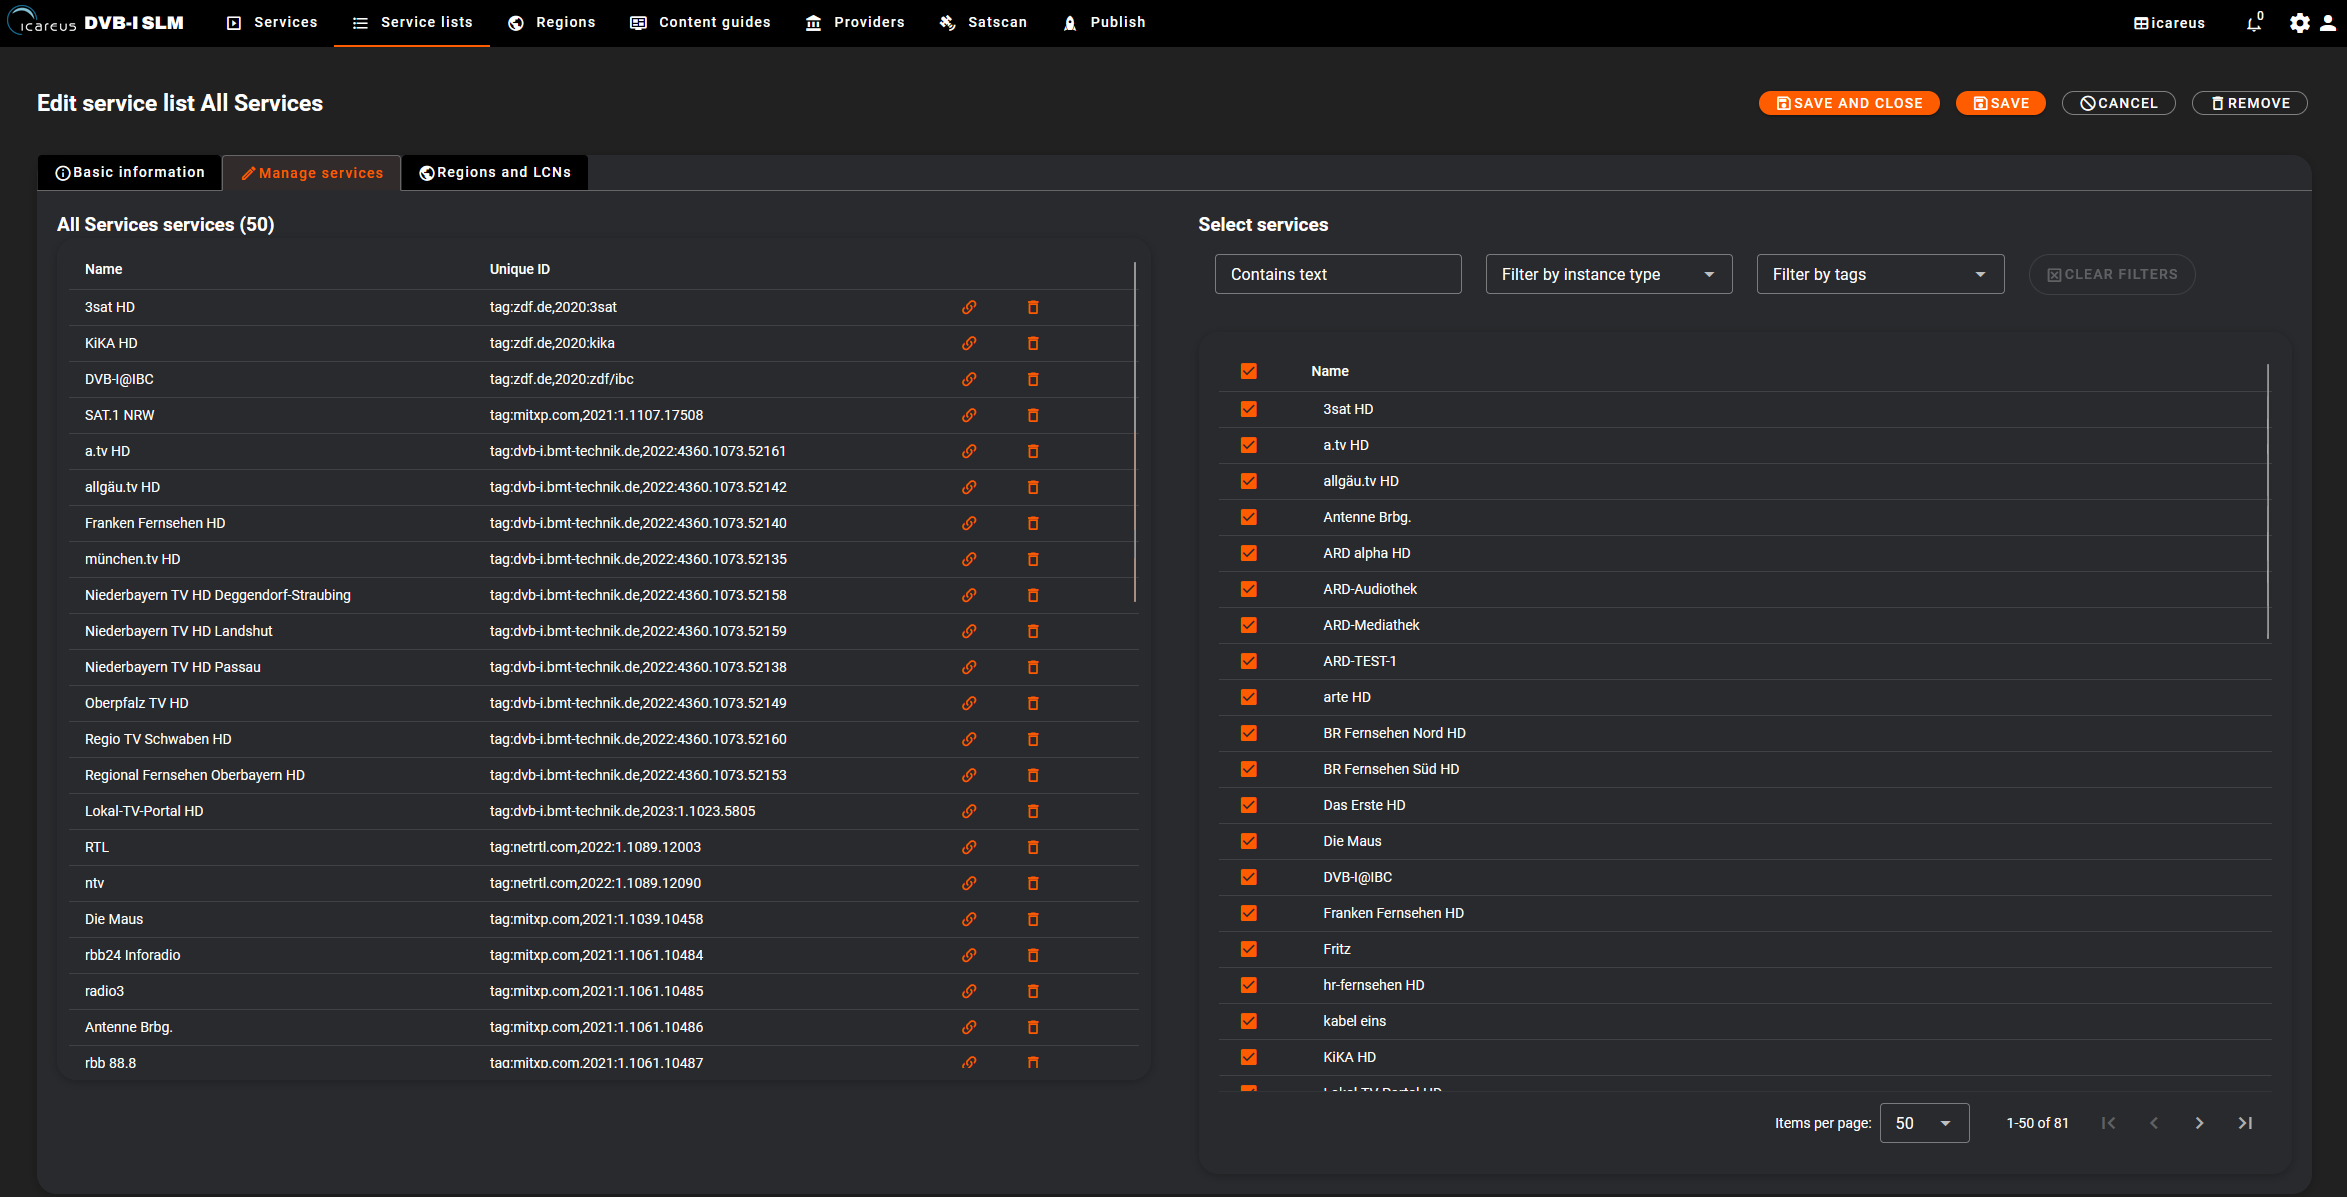Change the items per page dropdown
This screenshot has height=1197, width=2347.
click(x=1923, y=1123)
